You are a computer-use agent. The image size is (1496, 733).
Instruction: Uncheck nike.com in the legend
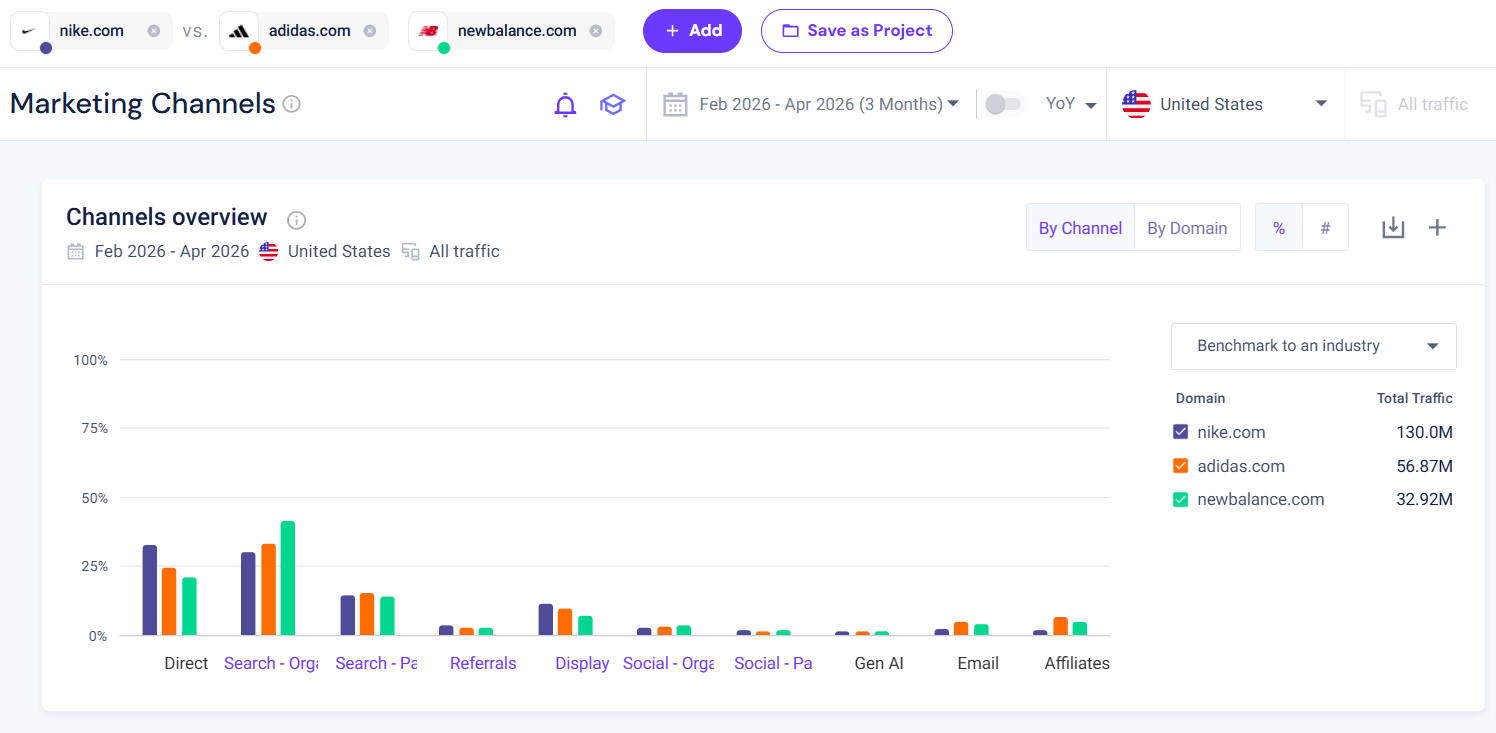[x=1180, y=433]
